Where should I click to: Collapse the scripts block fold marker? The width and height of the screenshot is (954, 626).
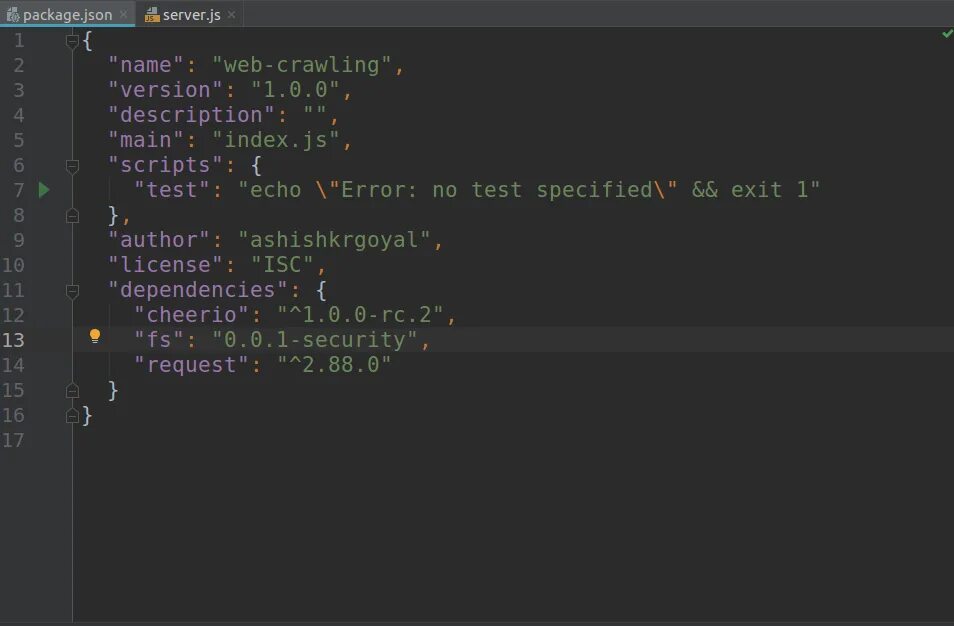(x=72, y=165)
